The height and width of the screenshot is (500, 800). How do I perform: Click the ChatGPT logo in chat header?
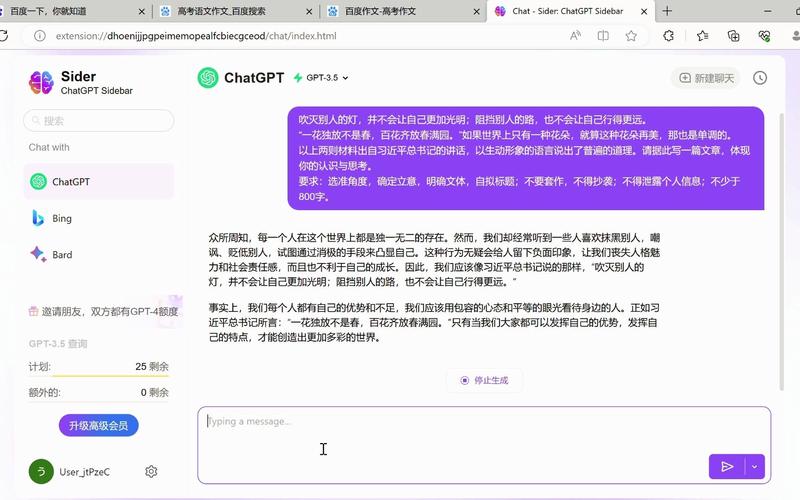tap(208, 78)
